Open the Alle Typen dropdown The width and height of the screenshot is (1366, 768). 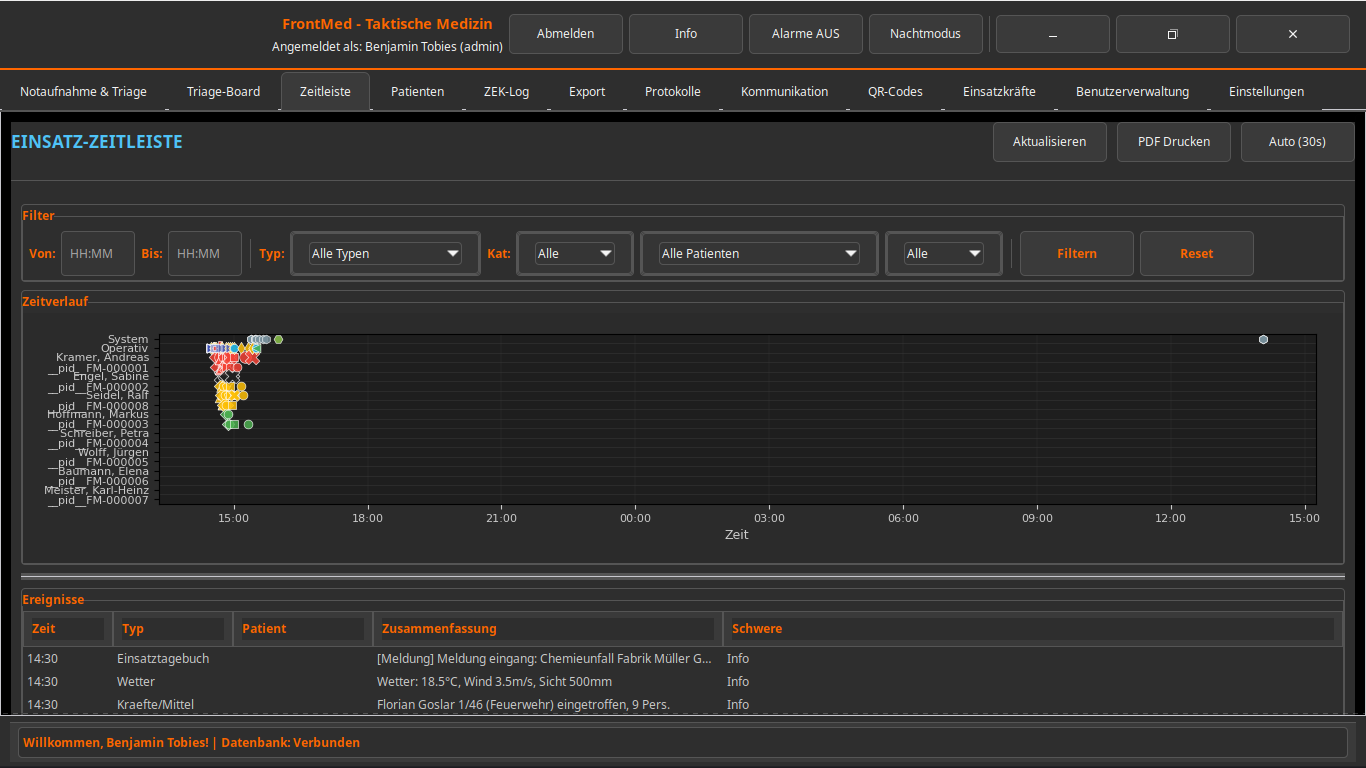pos(385,254)
